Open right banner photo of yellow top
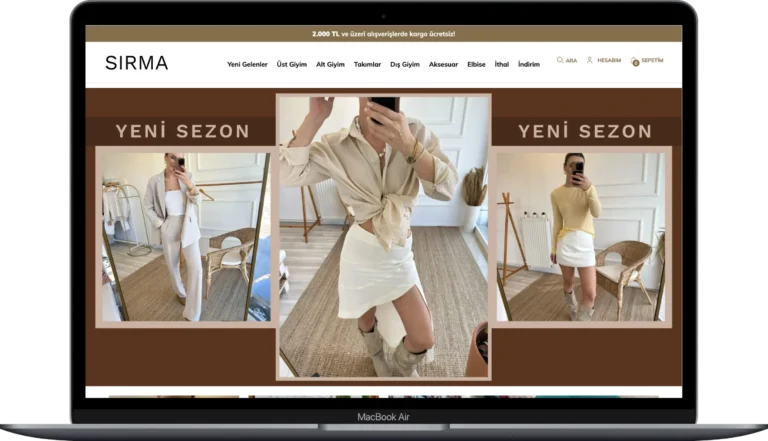768x441 pixels. point(581,237)
